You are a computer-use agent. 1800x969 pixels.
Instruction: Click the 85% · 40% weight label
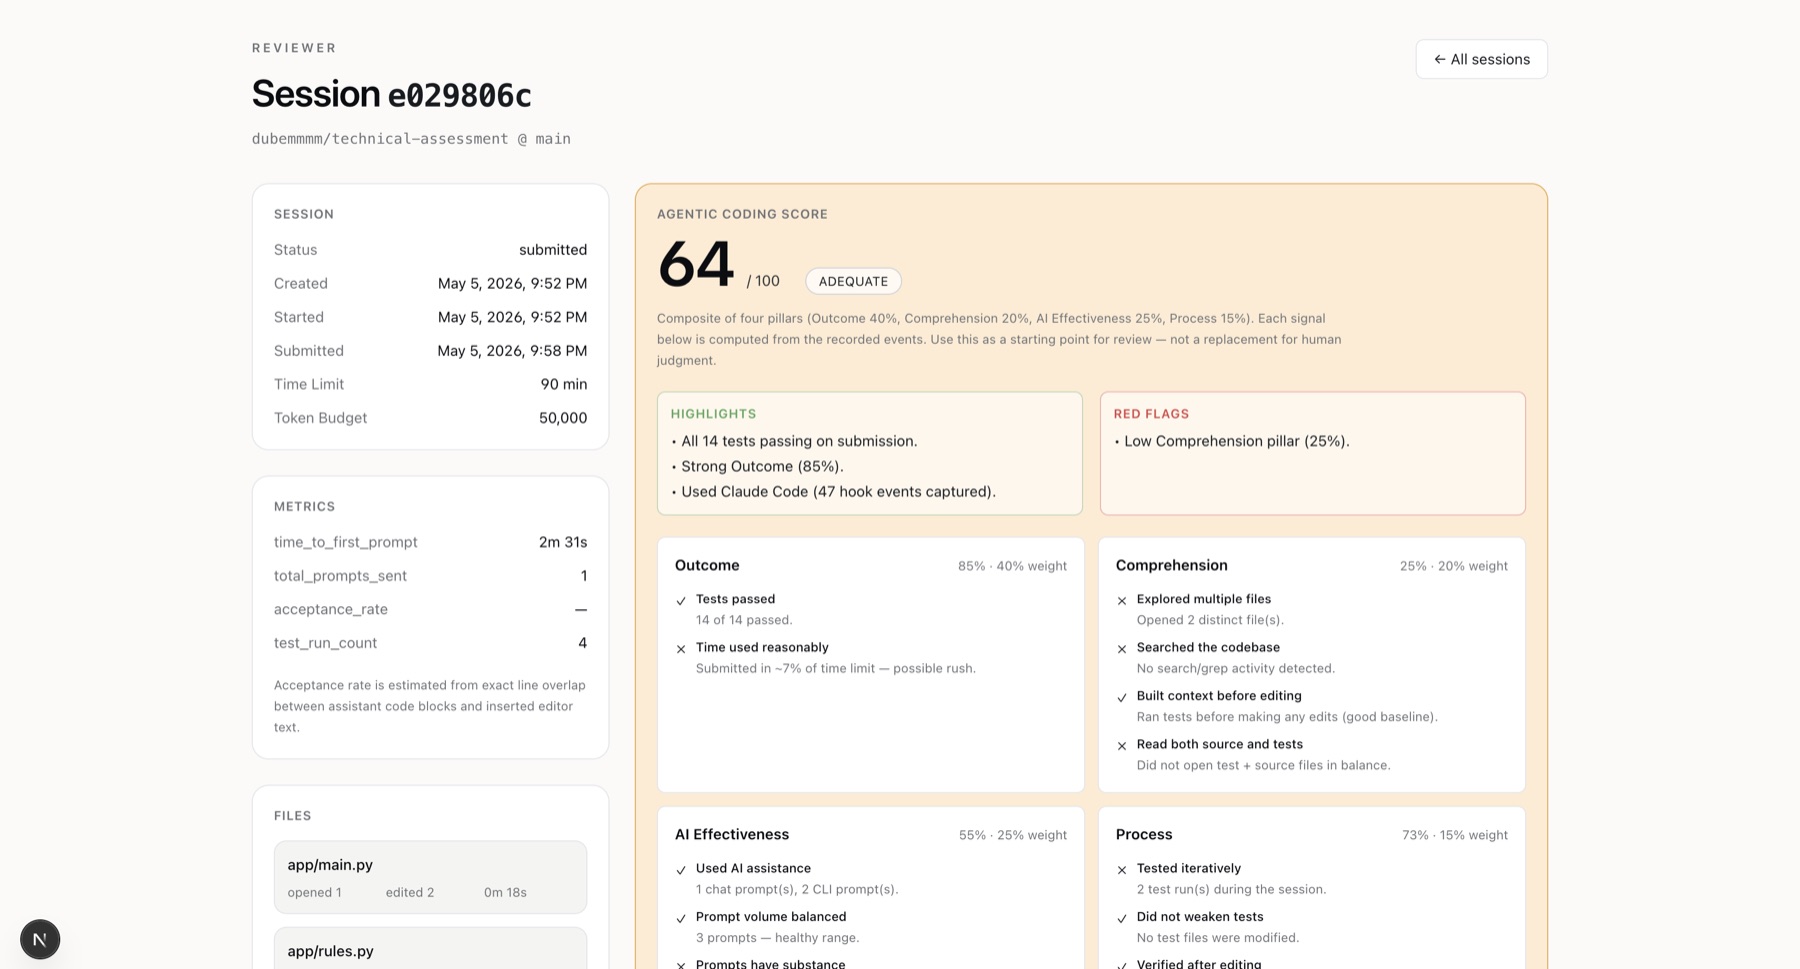tap(1012, 566)
